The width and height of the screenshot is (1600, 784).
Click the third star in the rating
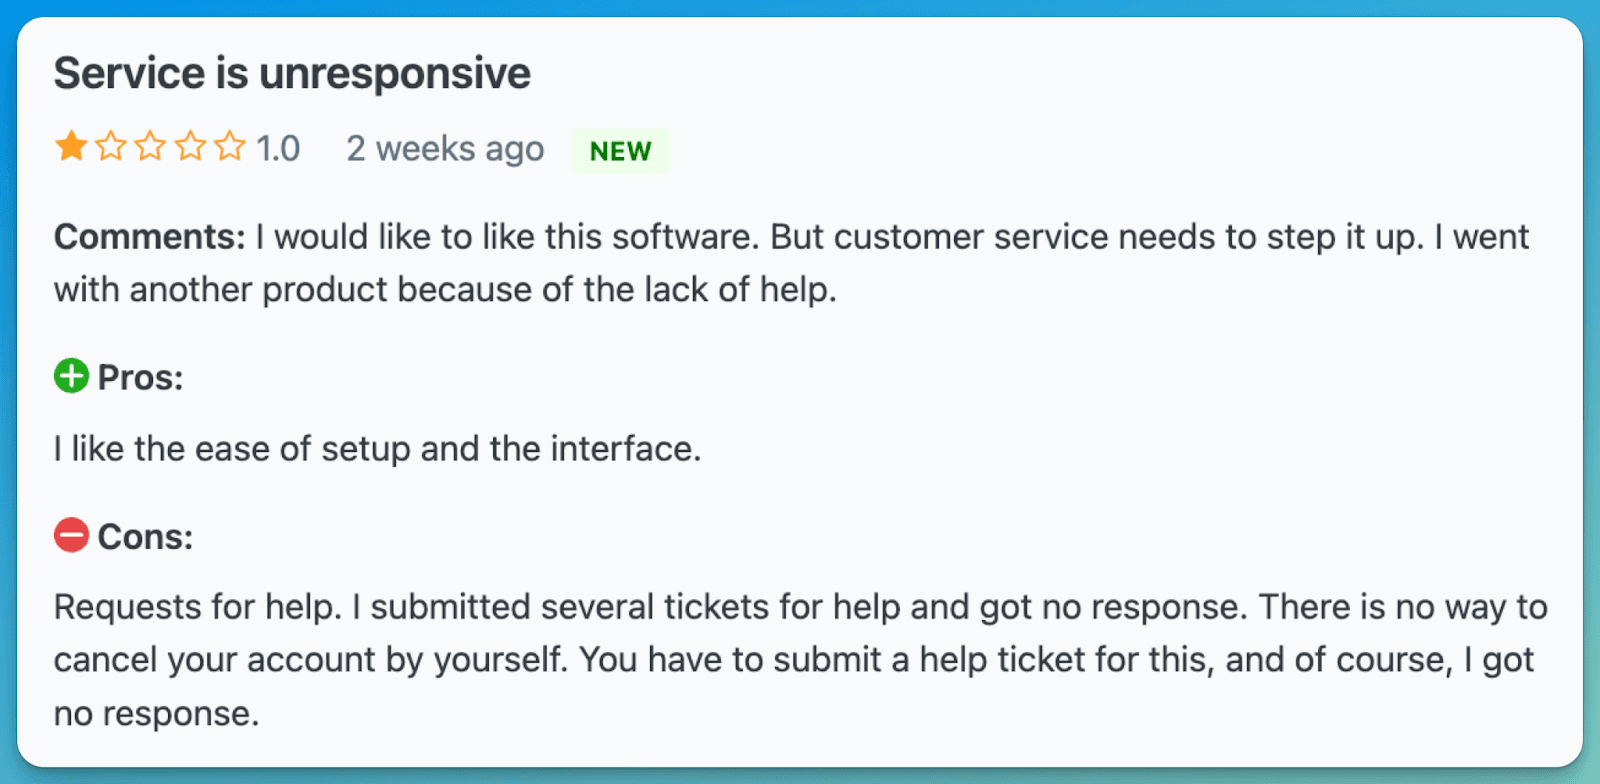click(x=150, y=147)
